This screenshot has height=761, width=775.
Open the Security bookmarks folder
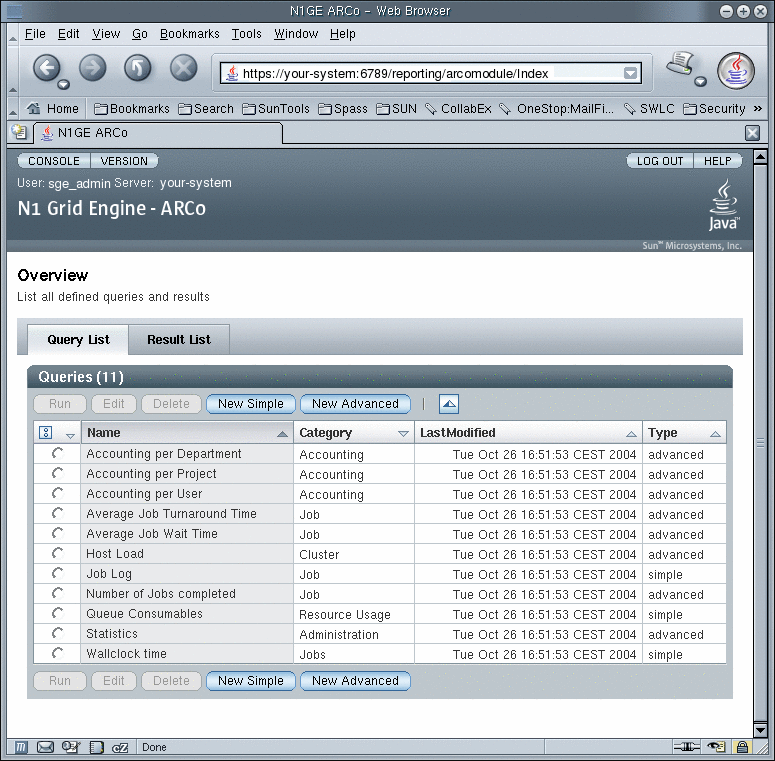(x=714, y=109)
